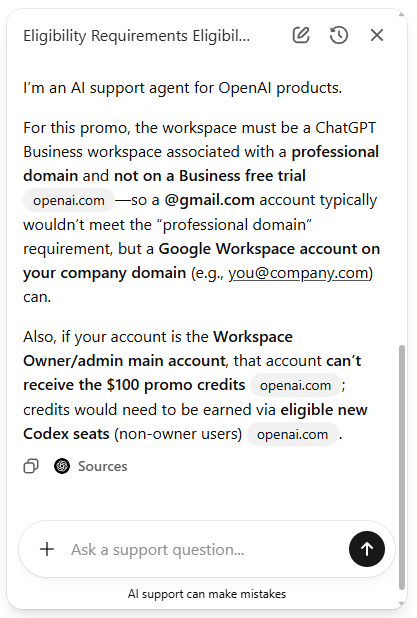Click the chat scrollbar thumb
This screenshot has width=417, height=618.
coord(402,467)
